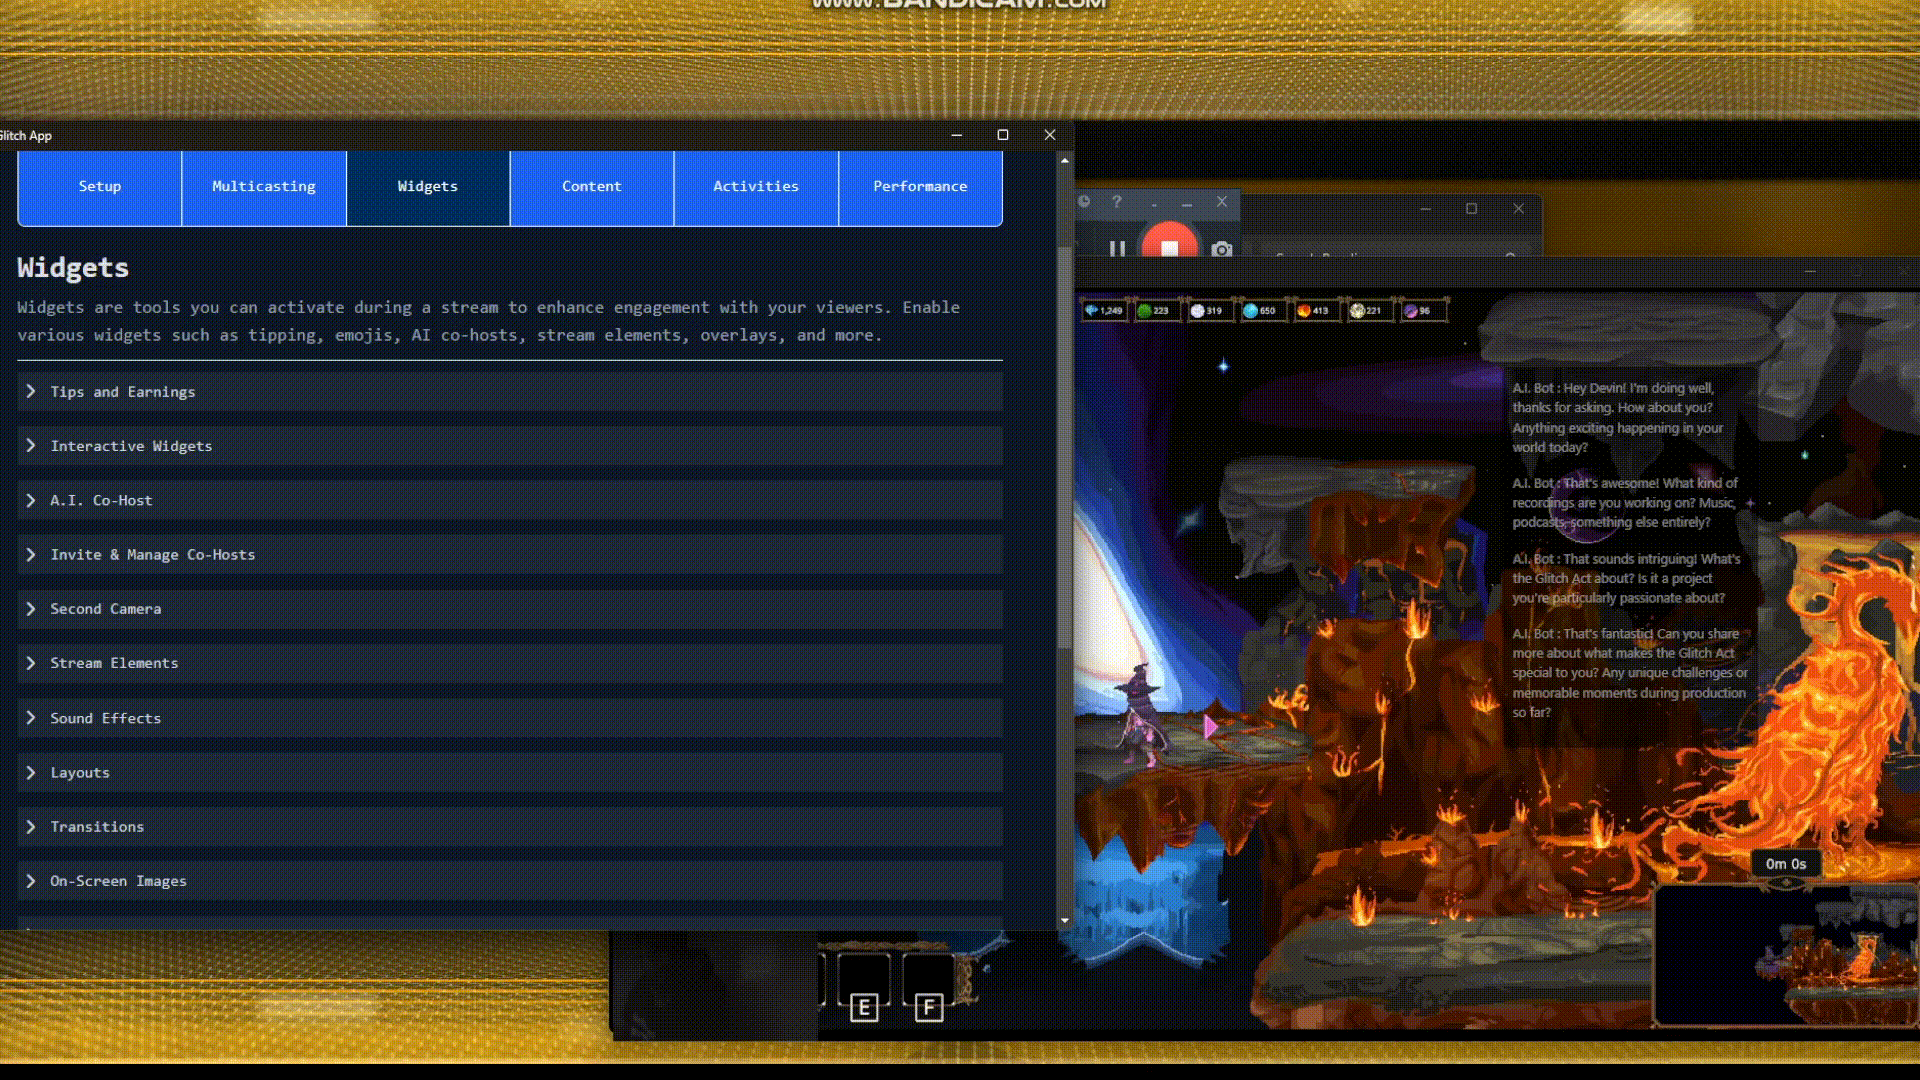The height and width of the screenshot is (1080, 1920).
Task: Click the red stop recording button
Action: point(1169,246)
